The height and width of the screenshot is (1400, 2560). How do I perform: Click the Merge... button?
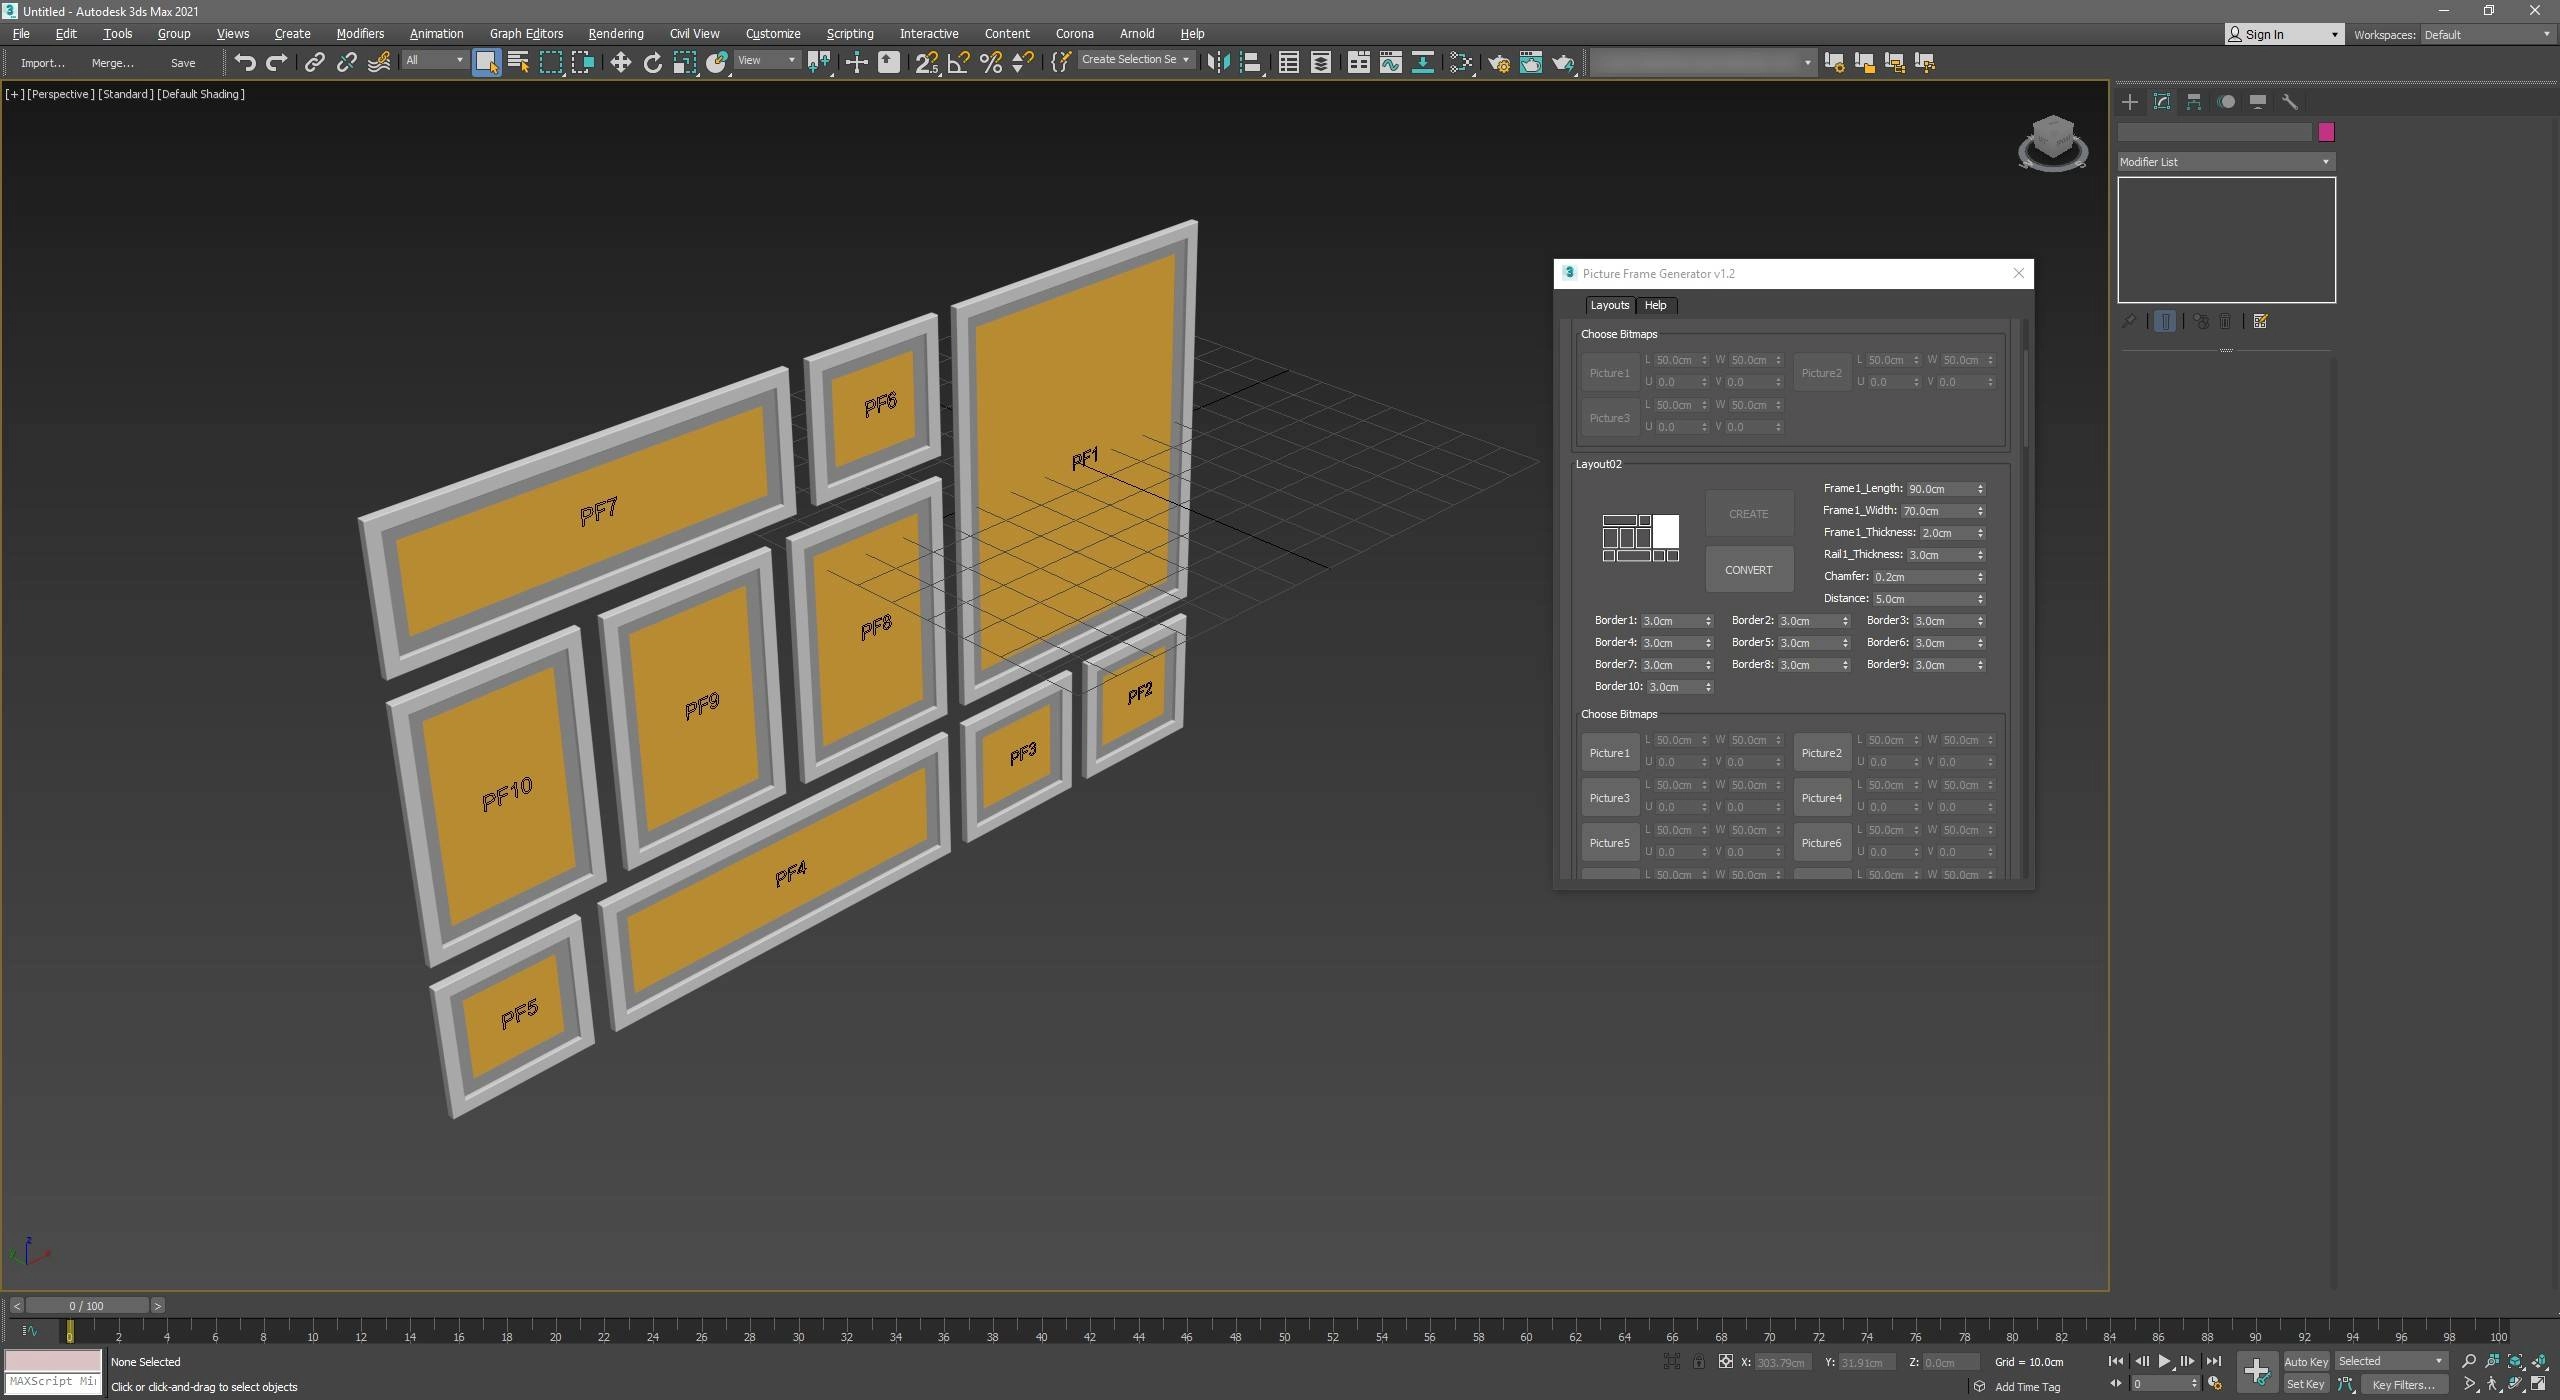coord(112,62)
